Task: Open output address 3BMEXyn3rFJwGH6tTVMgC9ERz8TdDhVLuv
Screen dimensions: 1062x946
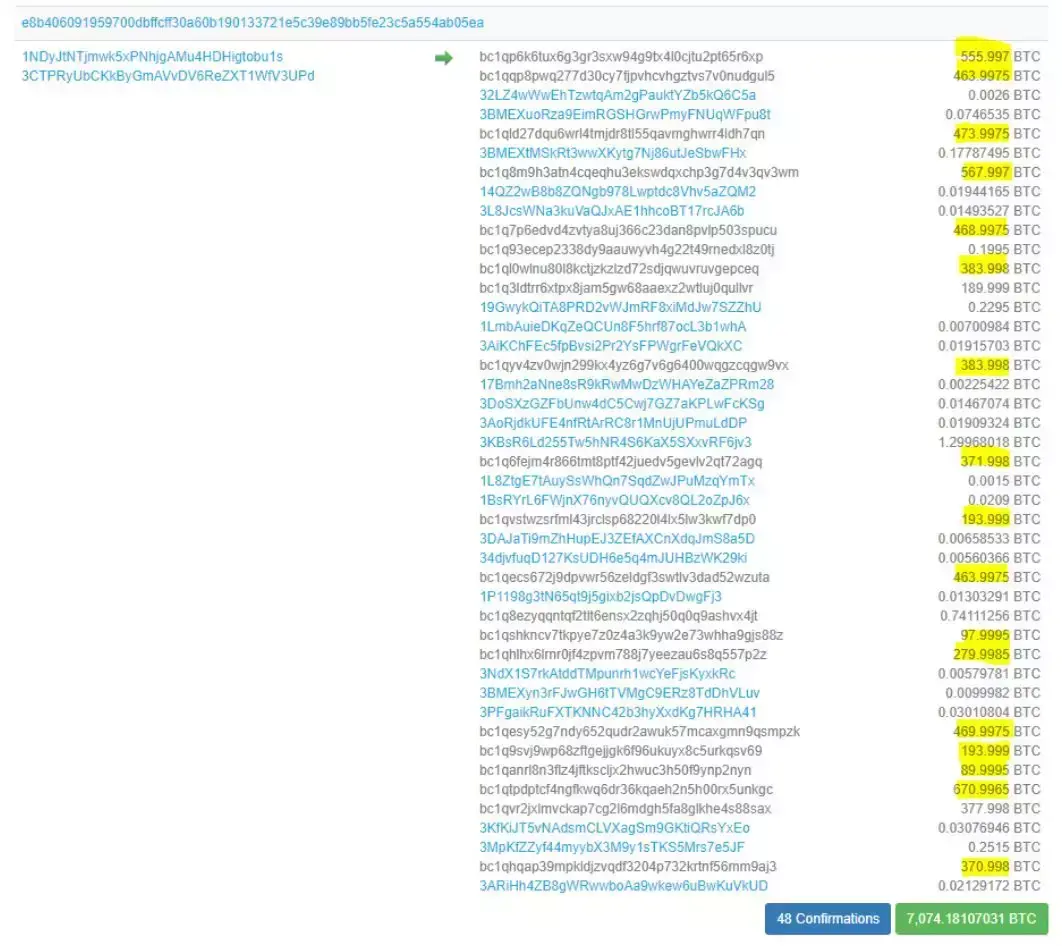Action: (x=619, y=693)
